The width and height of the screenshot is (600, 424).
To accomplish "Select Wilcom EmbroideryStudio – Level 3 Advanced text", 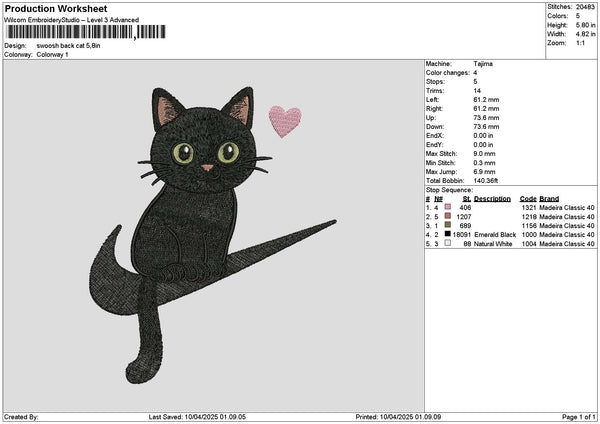I will click(x=72, y=20).
